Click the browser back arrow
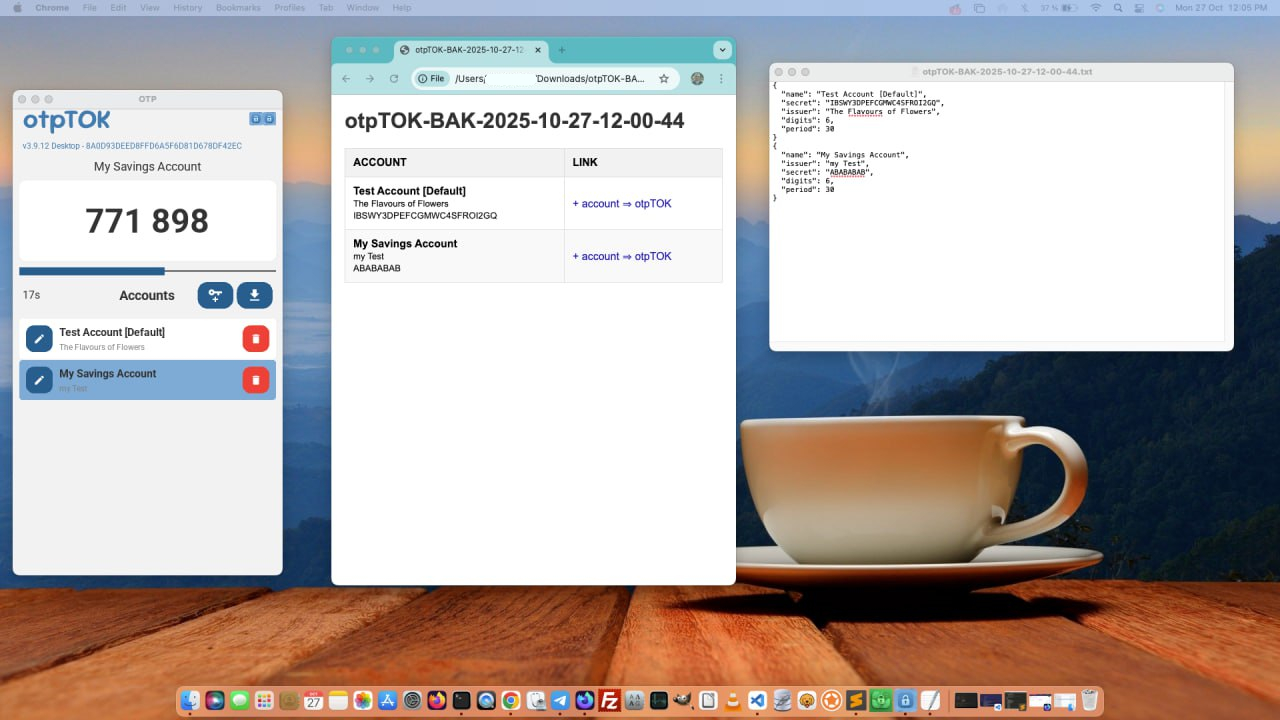This screenshot has height=720, width=1280. tap(346, 78)
